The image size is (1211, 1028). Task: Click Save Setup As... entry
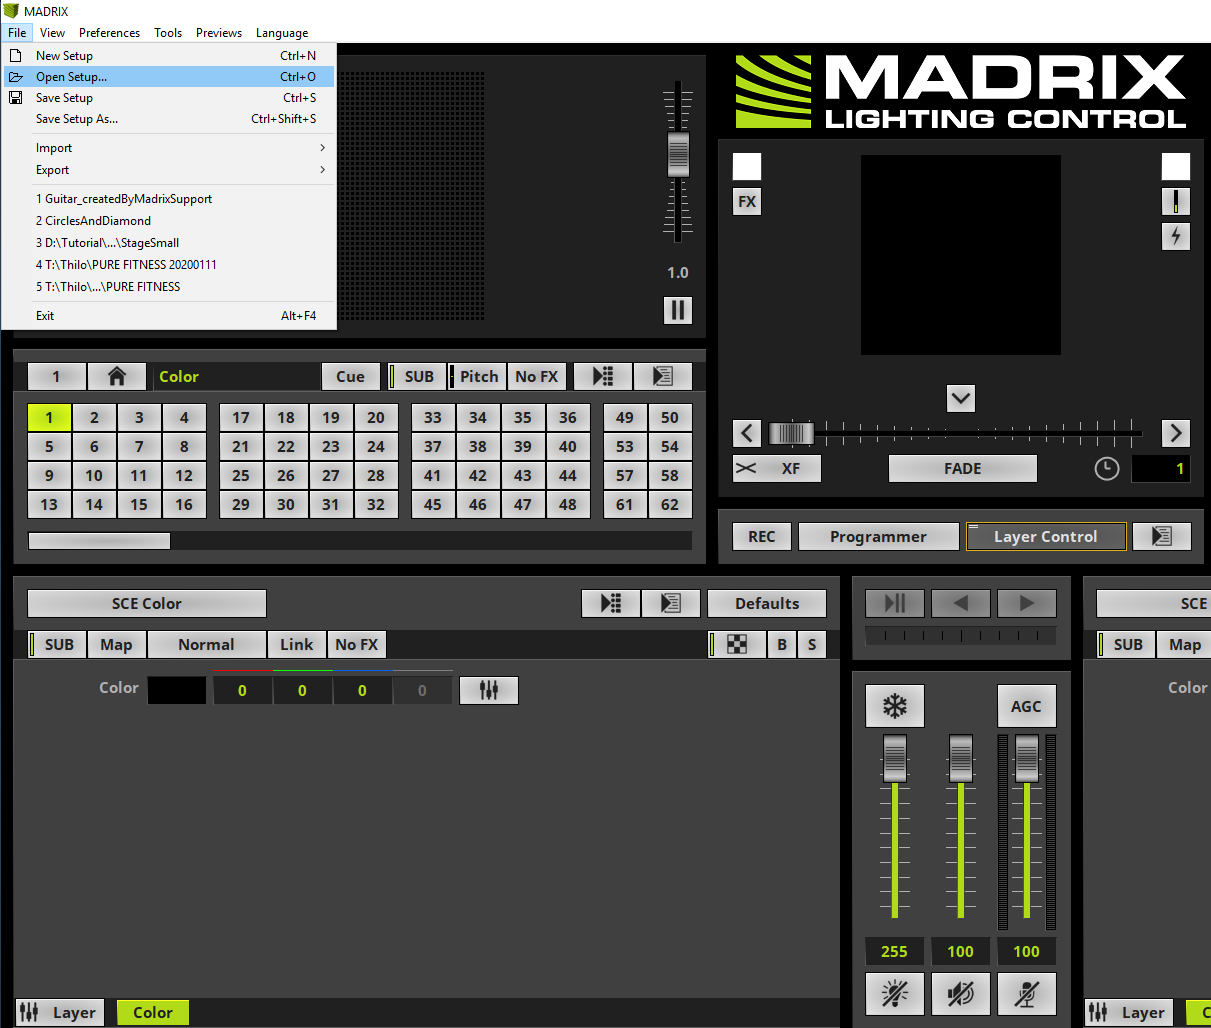point(169,119)
